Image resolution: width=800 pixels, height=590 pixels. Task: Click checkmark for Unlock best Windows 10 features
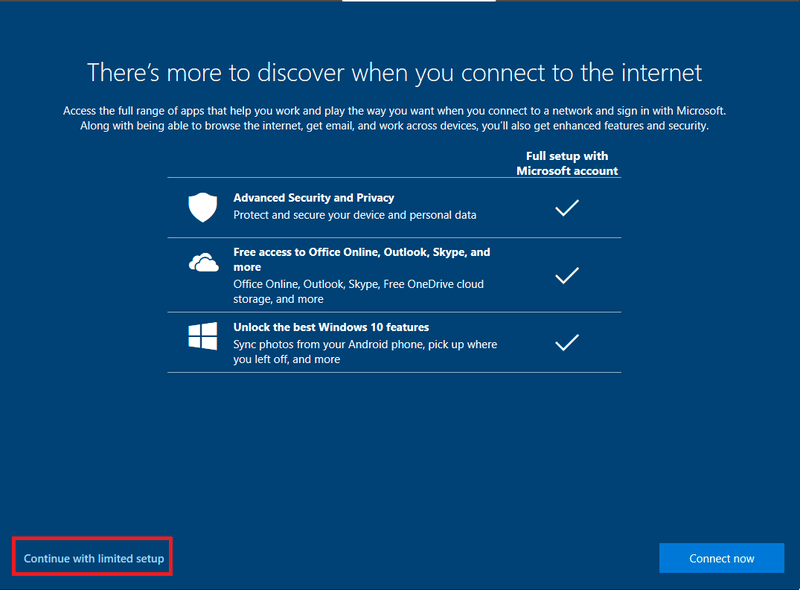tap(567, 342)
